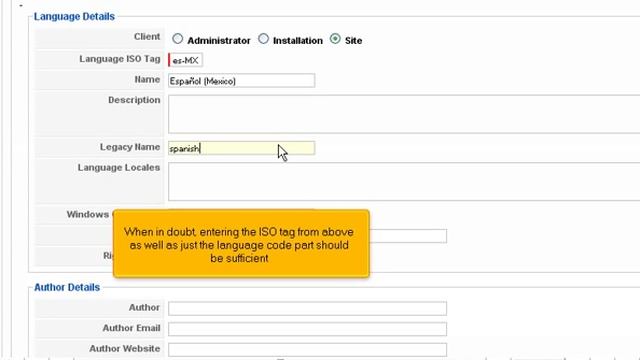Screen dimensions: 640x360
Task: Click the Name field containing Español (Mexico)
Action: tap(241, 80)
